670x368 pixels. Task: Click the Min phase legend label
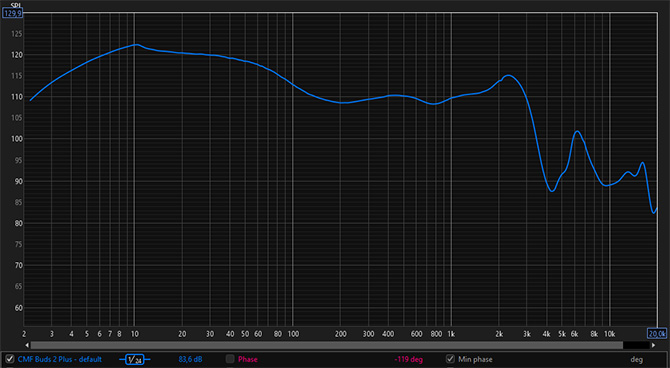(x=475, y=359)
